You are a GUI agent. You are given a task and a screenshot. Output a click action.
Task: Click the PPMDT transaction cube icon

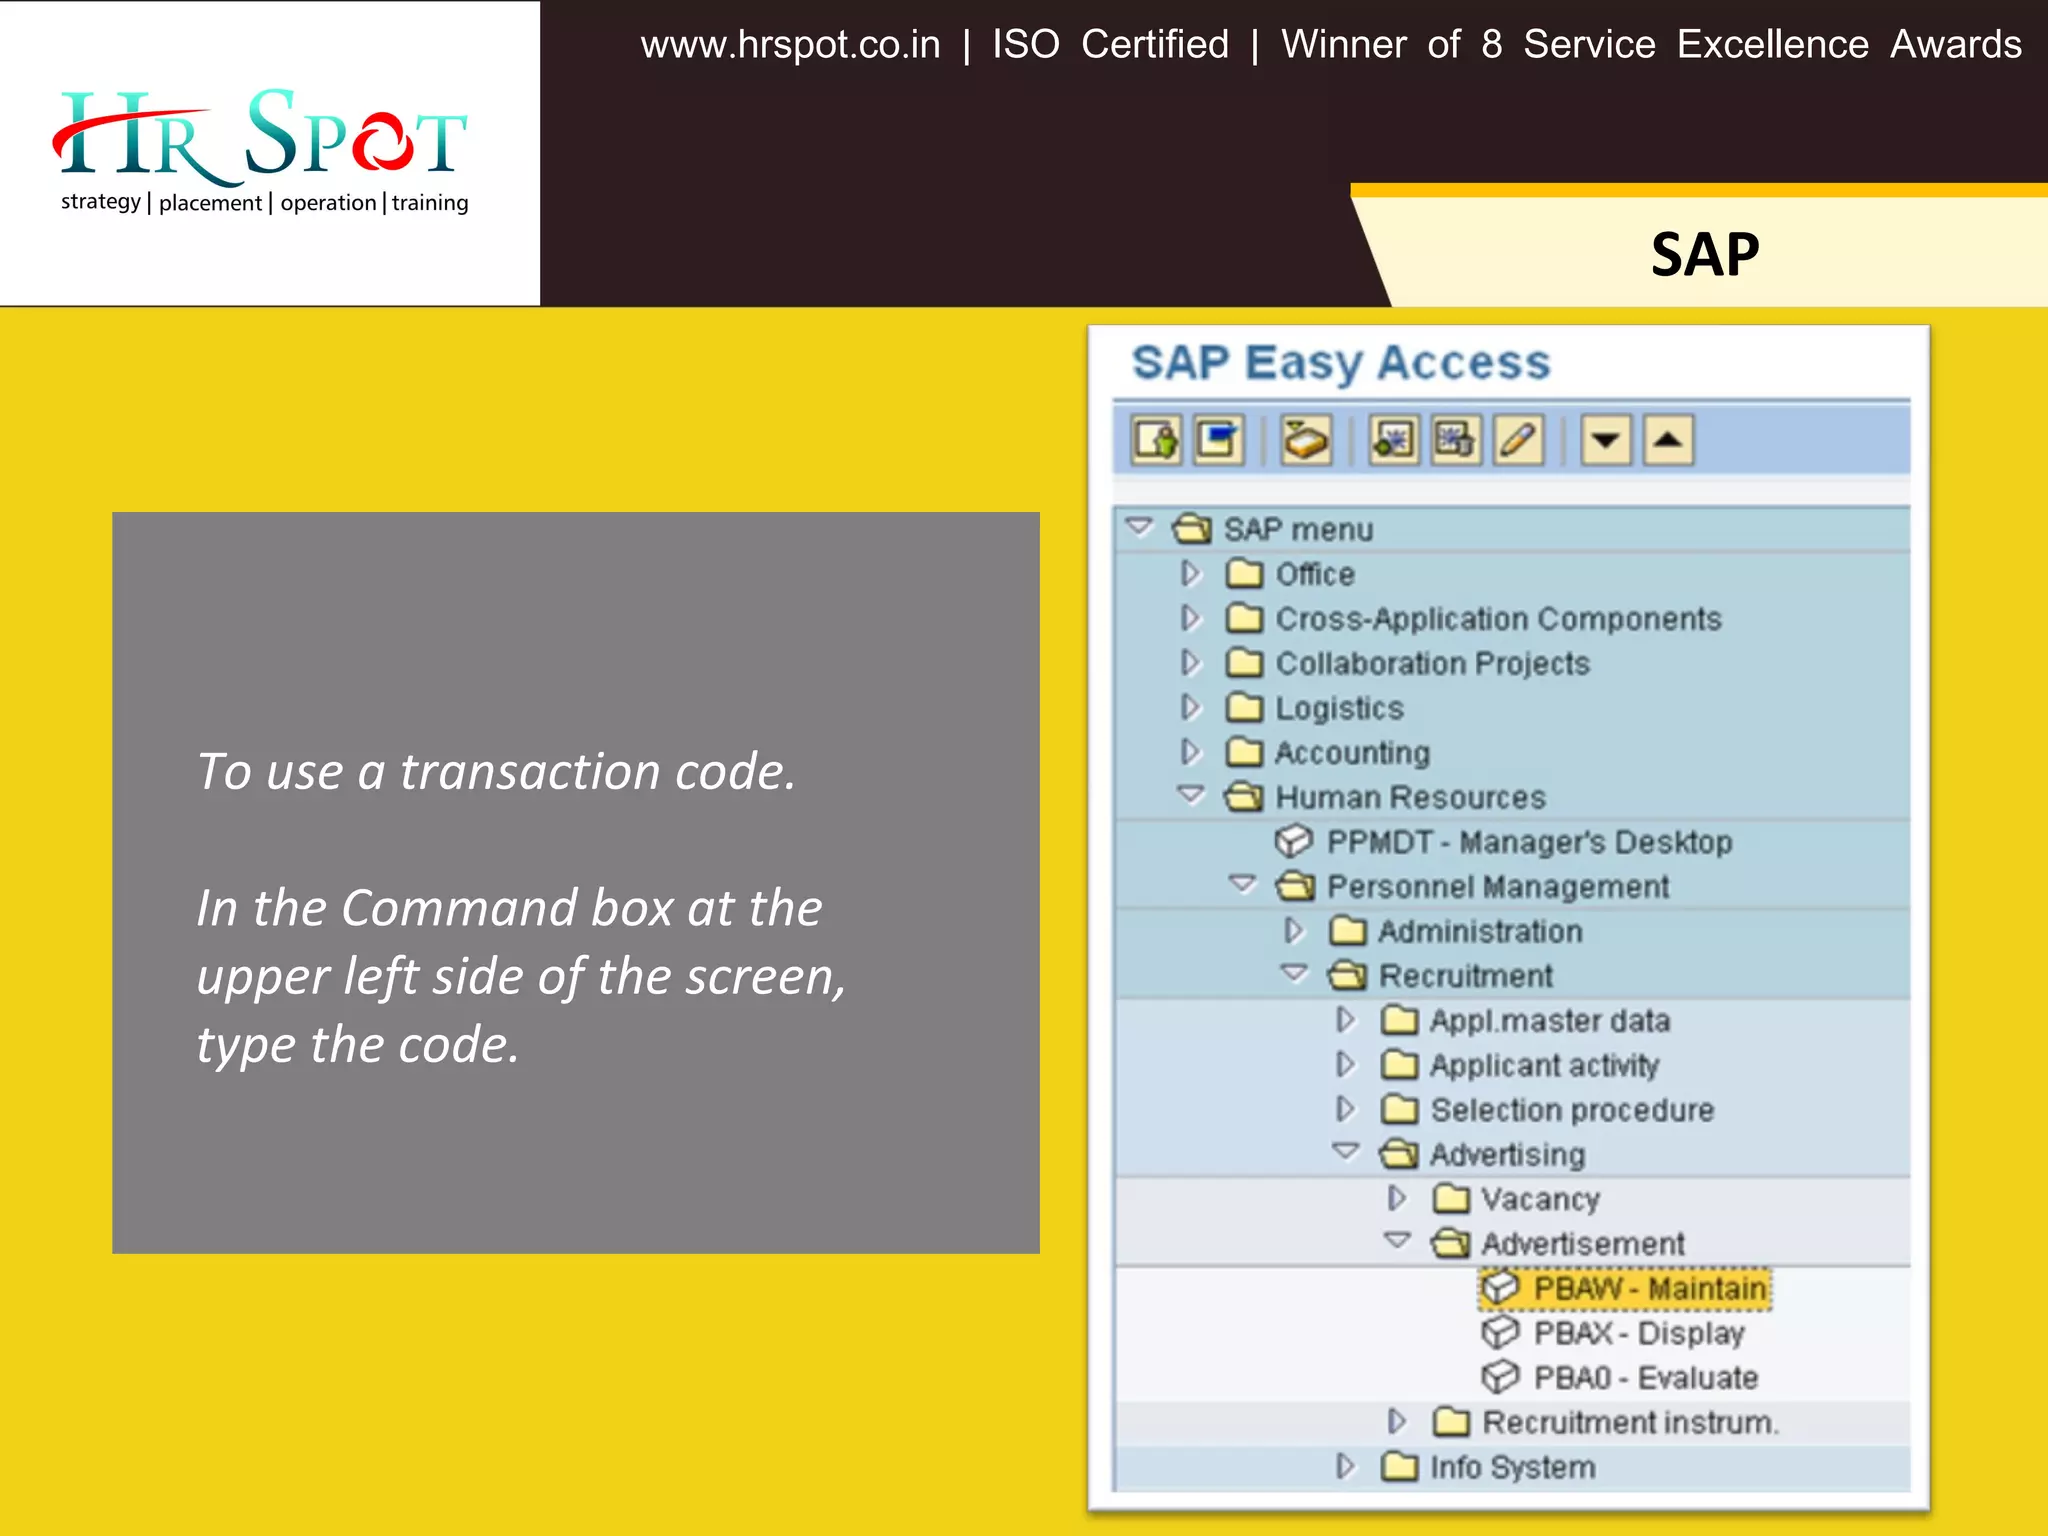pos(1294,841)
